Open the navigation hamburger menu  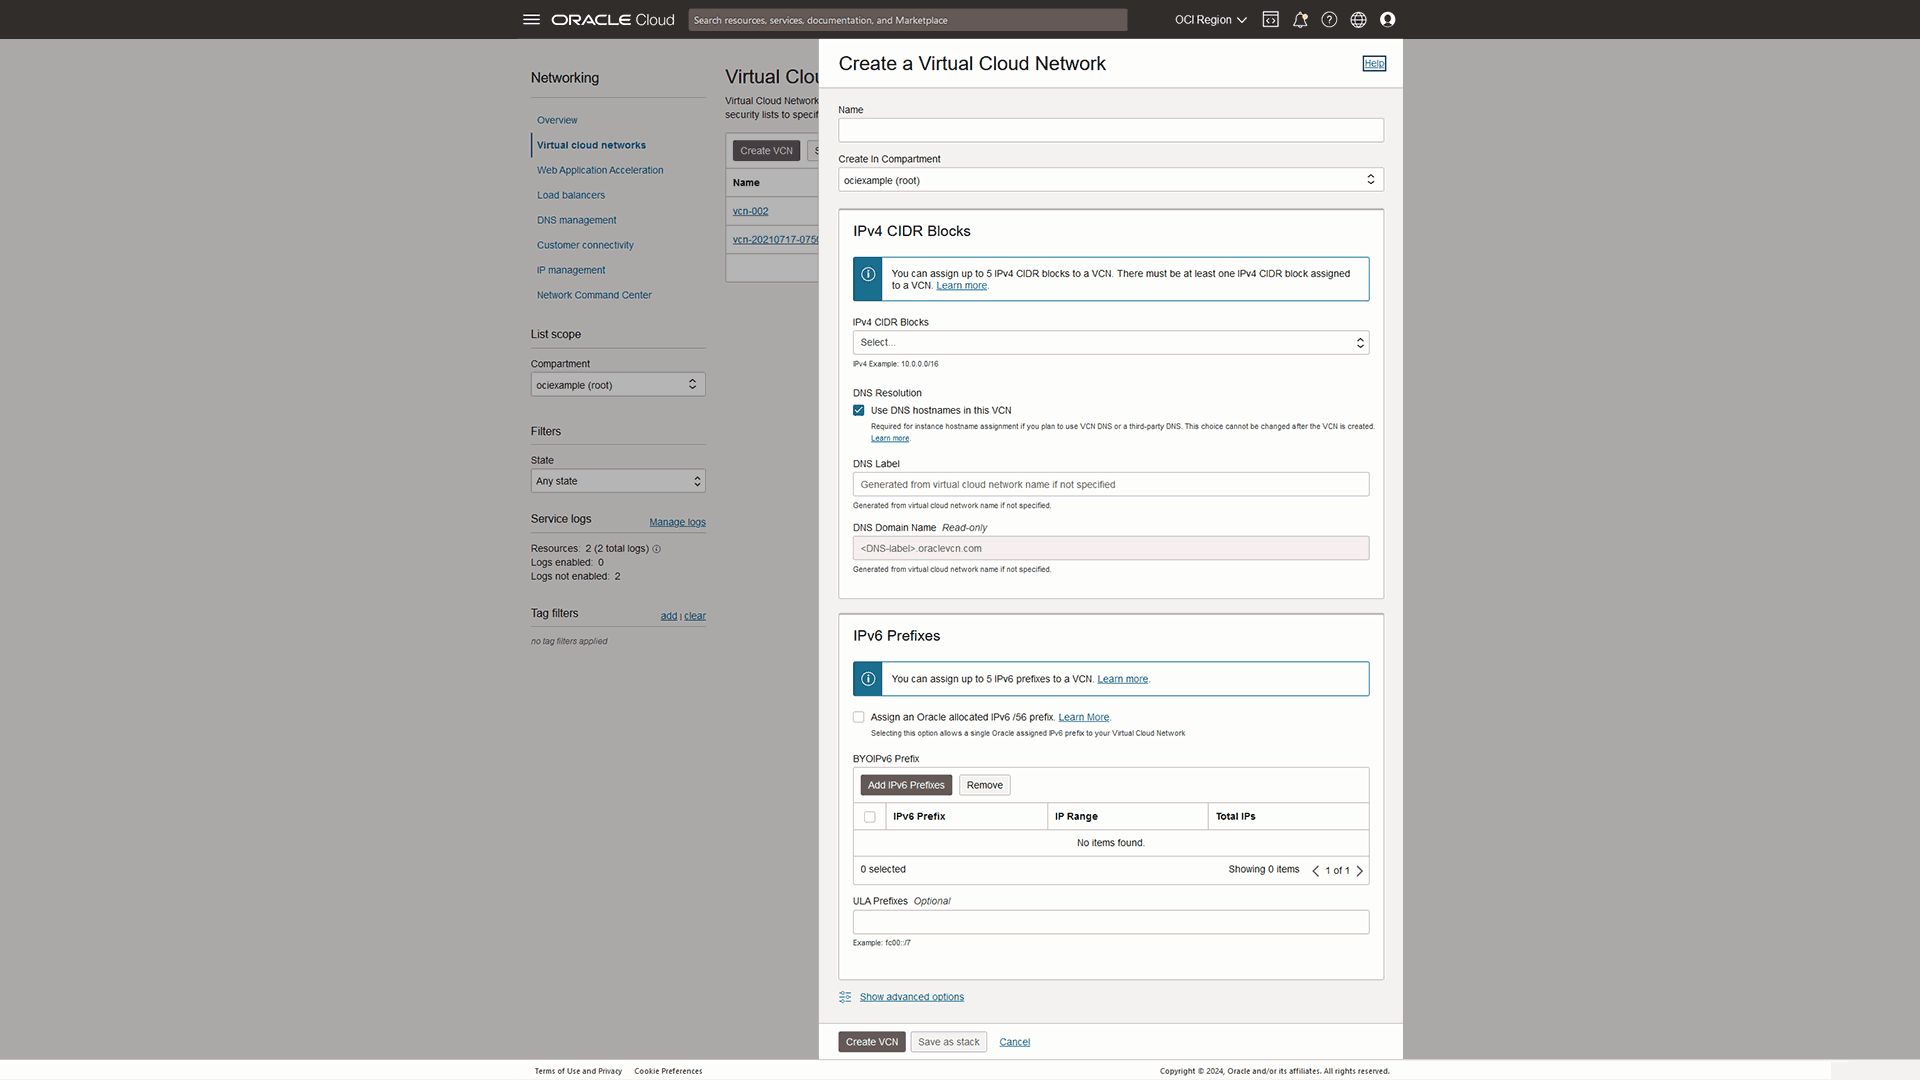[531, 19]
